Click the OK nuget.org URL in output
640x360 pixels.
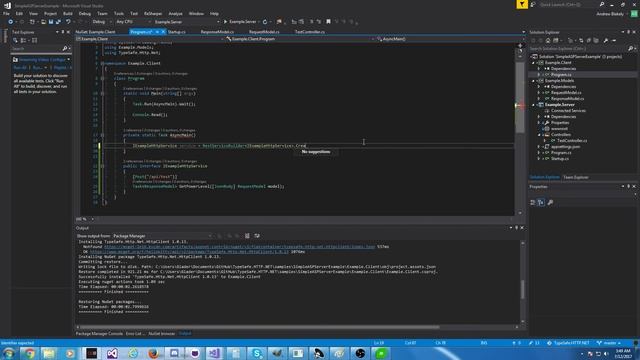[x=189, y=252]
